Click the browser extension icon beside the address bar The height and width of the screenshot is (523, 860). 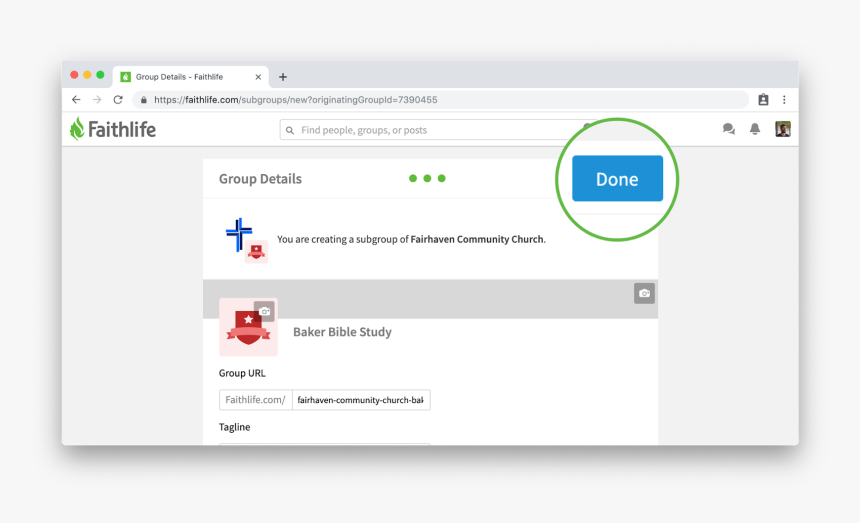tap(763, 100)
